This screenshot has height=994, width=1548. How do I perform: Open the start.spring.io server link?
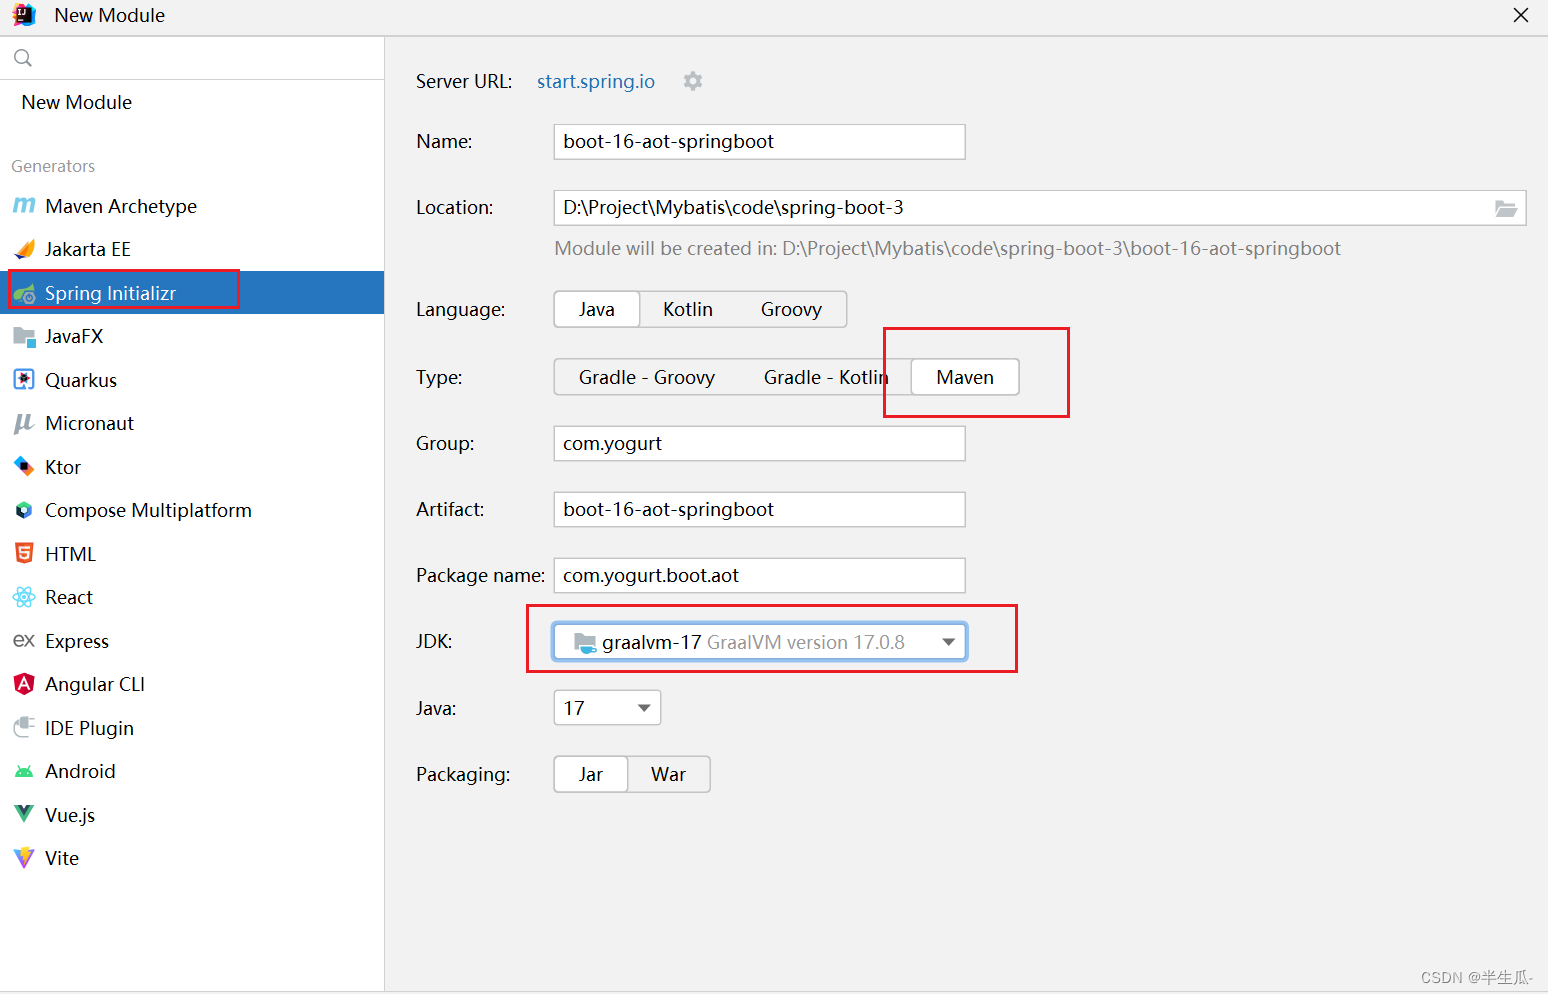coord(596,81)
